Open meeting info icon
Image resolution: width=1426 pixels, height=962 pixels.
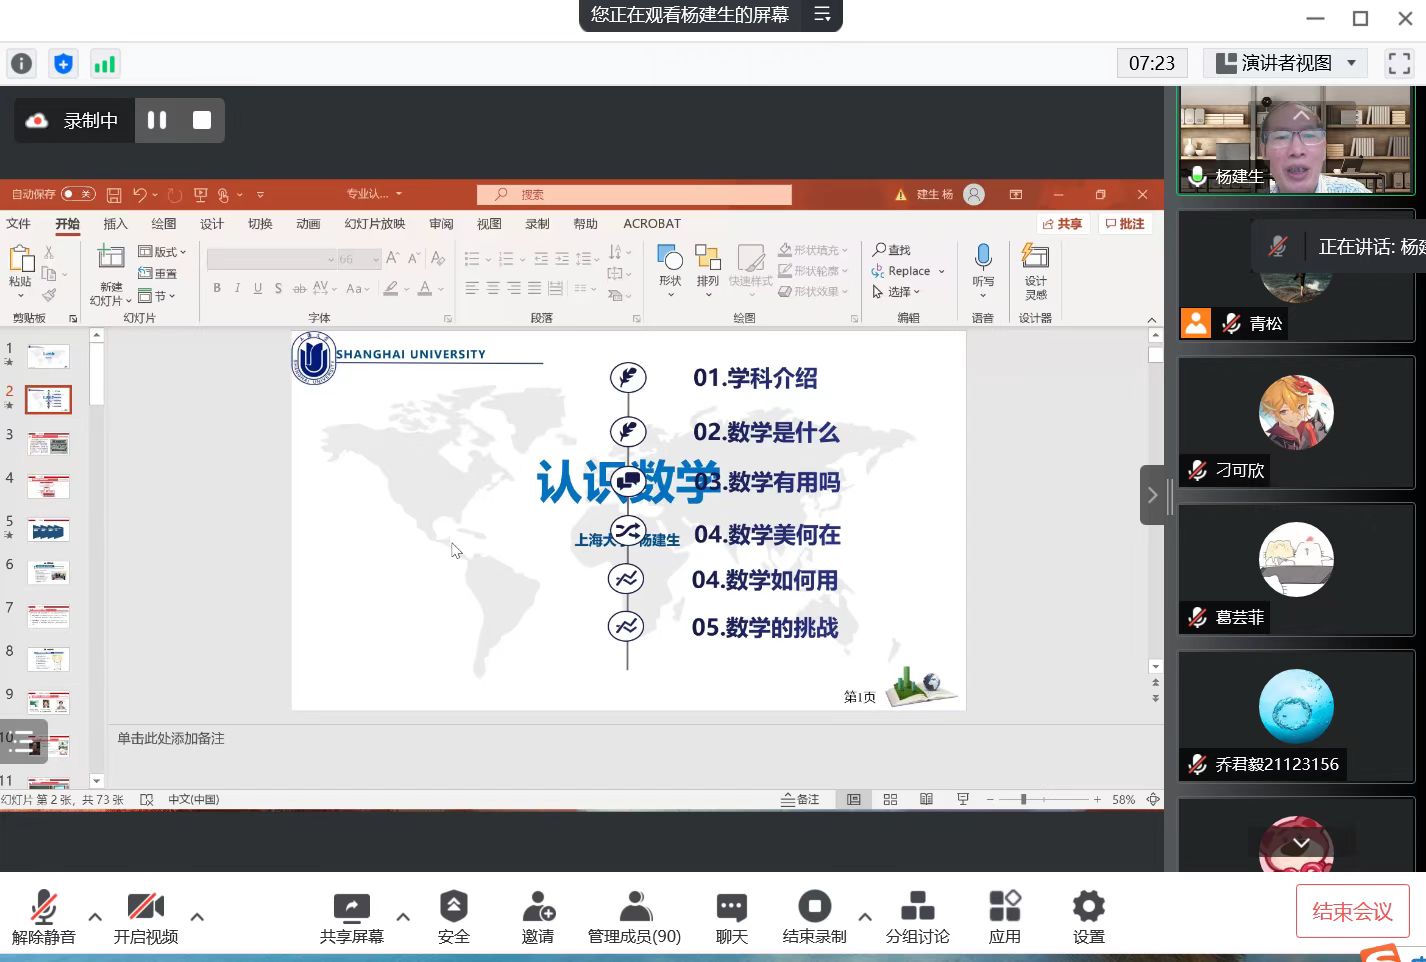(x=21, y=64)
